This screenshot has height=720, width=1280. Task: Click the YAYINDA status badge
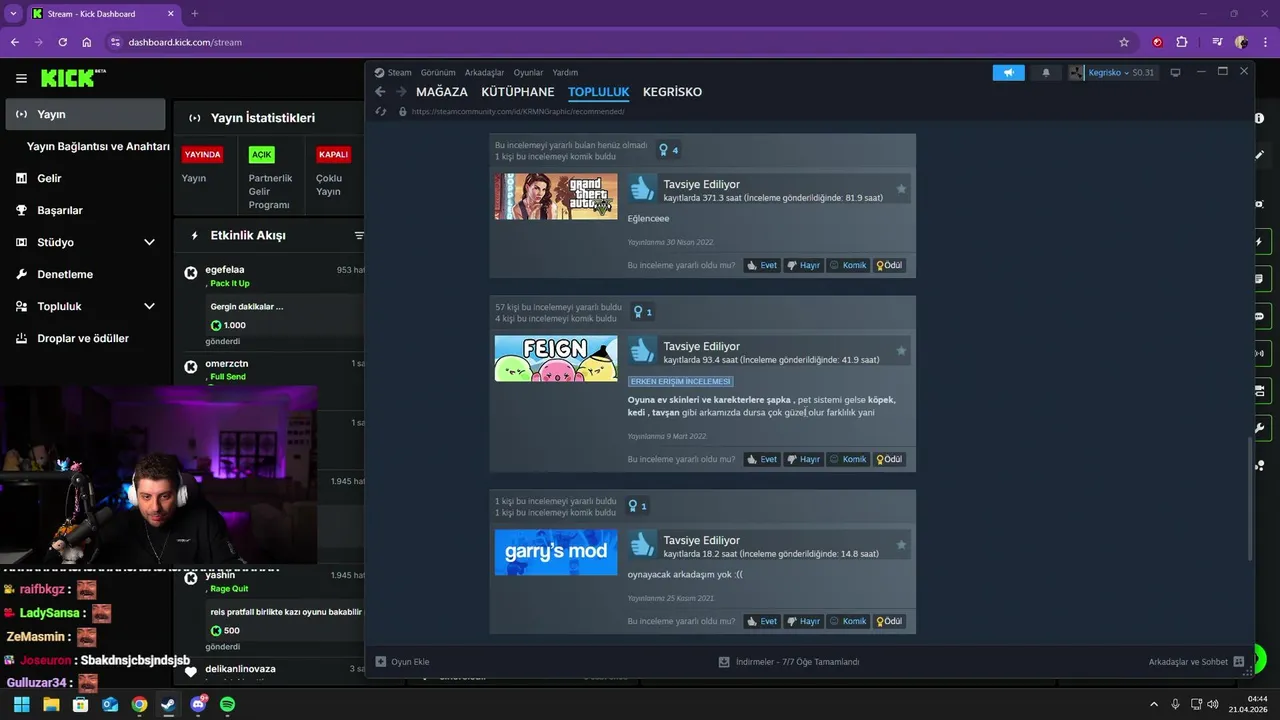[202, 155]
